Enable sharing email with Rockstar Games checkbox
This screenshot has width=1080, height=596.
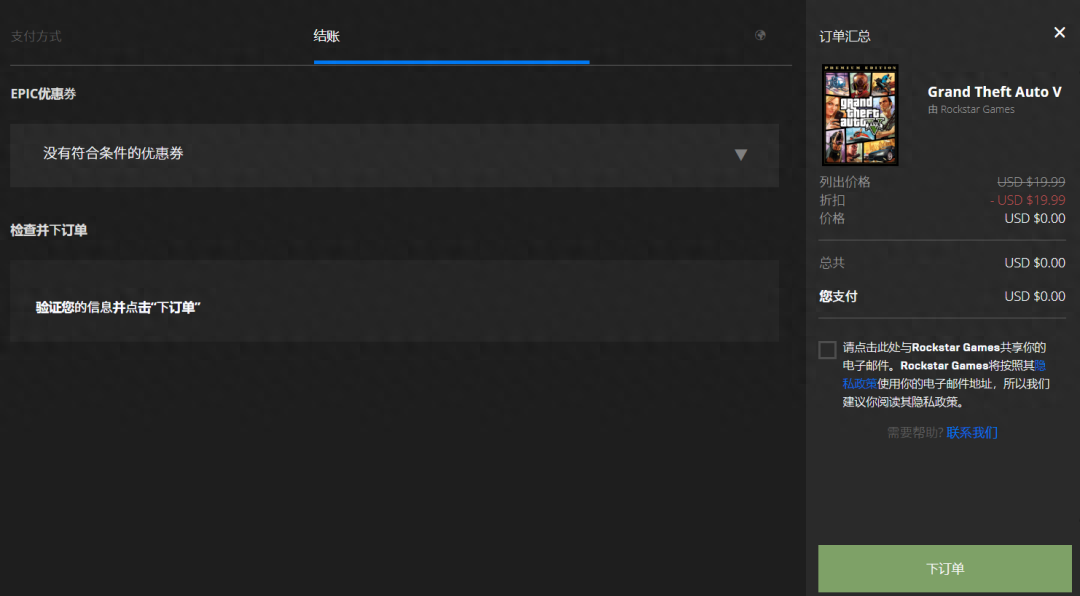click(x=827, y=350)
